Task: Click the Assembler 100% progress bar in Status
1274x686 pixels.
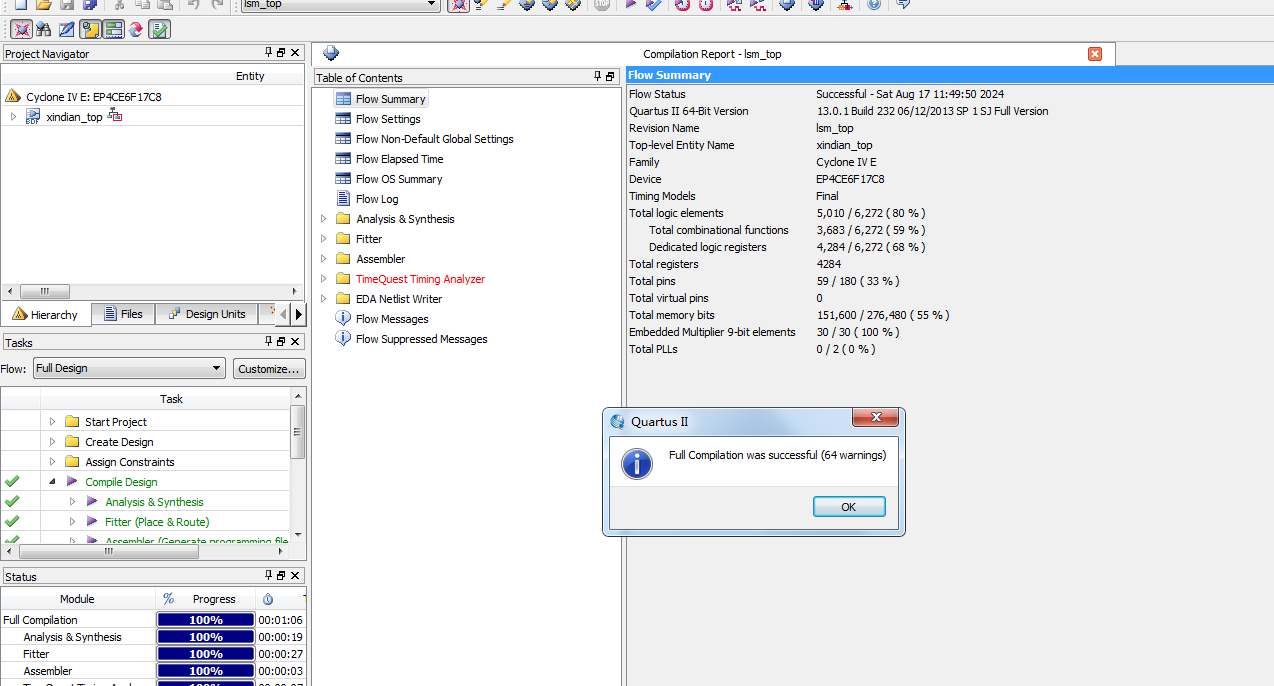Action: tap(206, 671)
